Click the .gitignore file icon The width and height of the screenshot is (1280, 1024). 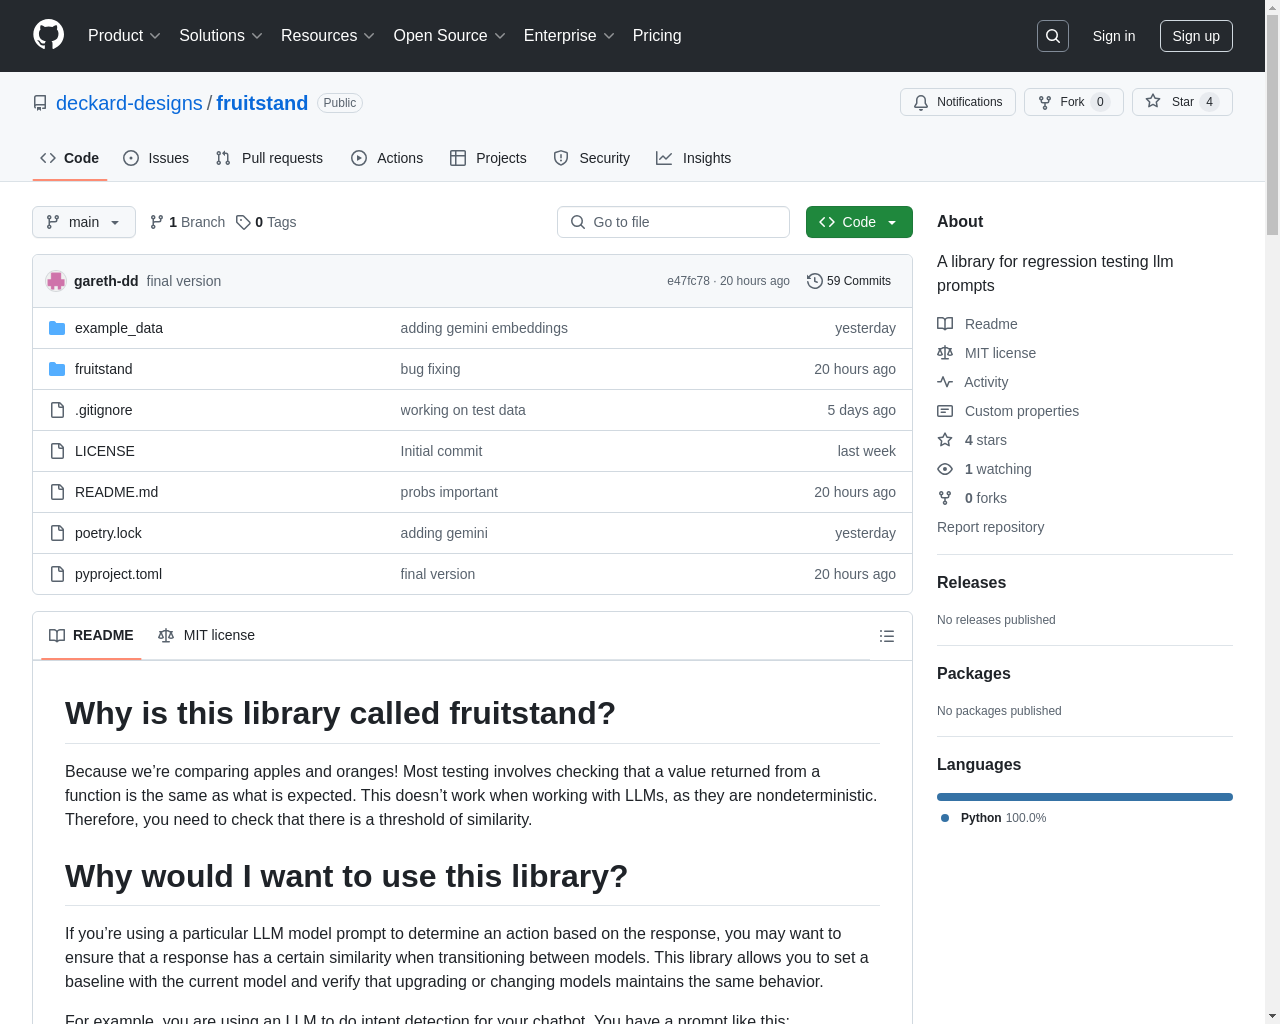tap(57, 410)
